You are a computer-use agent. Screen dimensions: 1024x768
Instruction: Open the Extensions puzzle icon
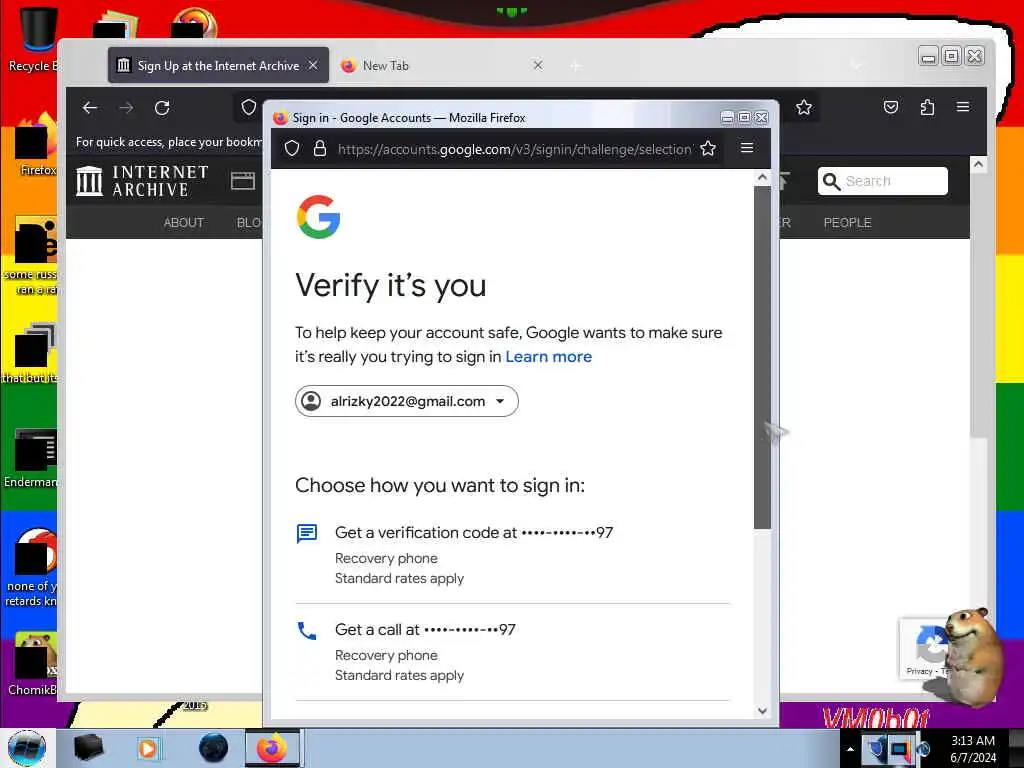(927, 107)
